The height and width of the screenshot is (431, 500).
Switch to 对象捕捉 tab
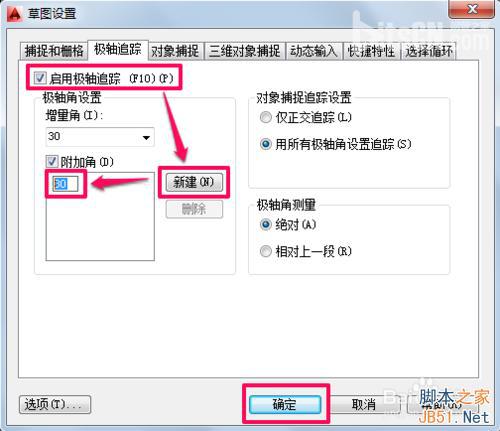coord(175,51)
